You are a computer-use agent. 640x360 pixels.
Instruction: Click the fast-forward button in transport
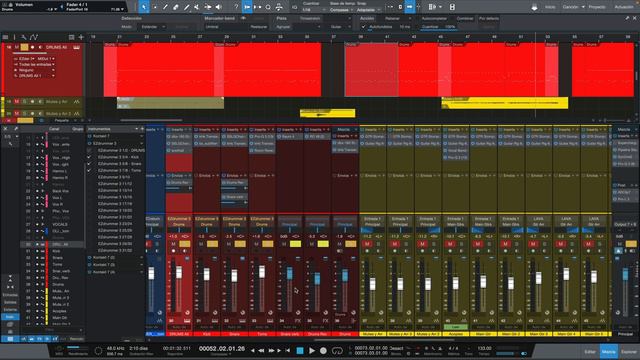[x=271, y=350]
